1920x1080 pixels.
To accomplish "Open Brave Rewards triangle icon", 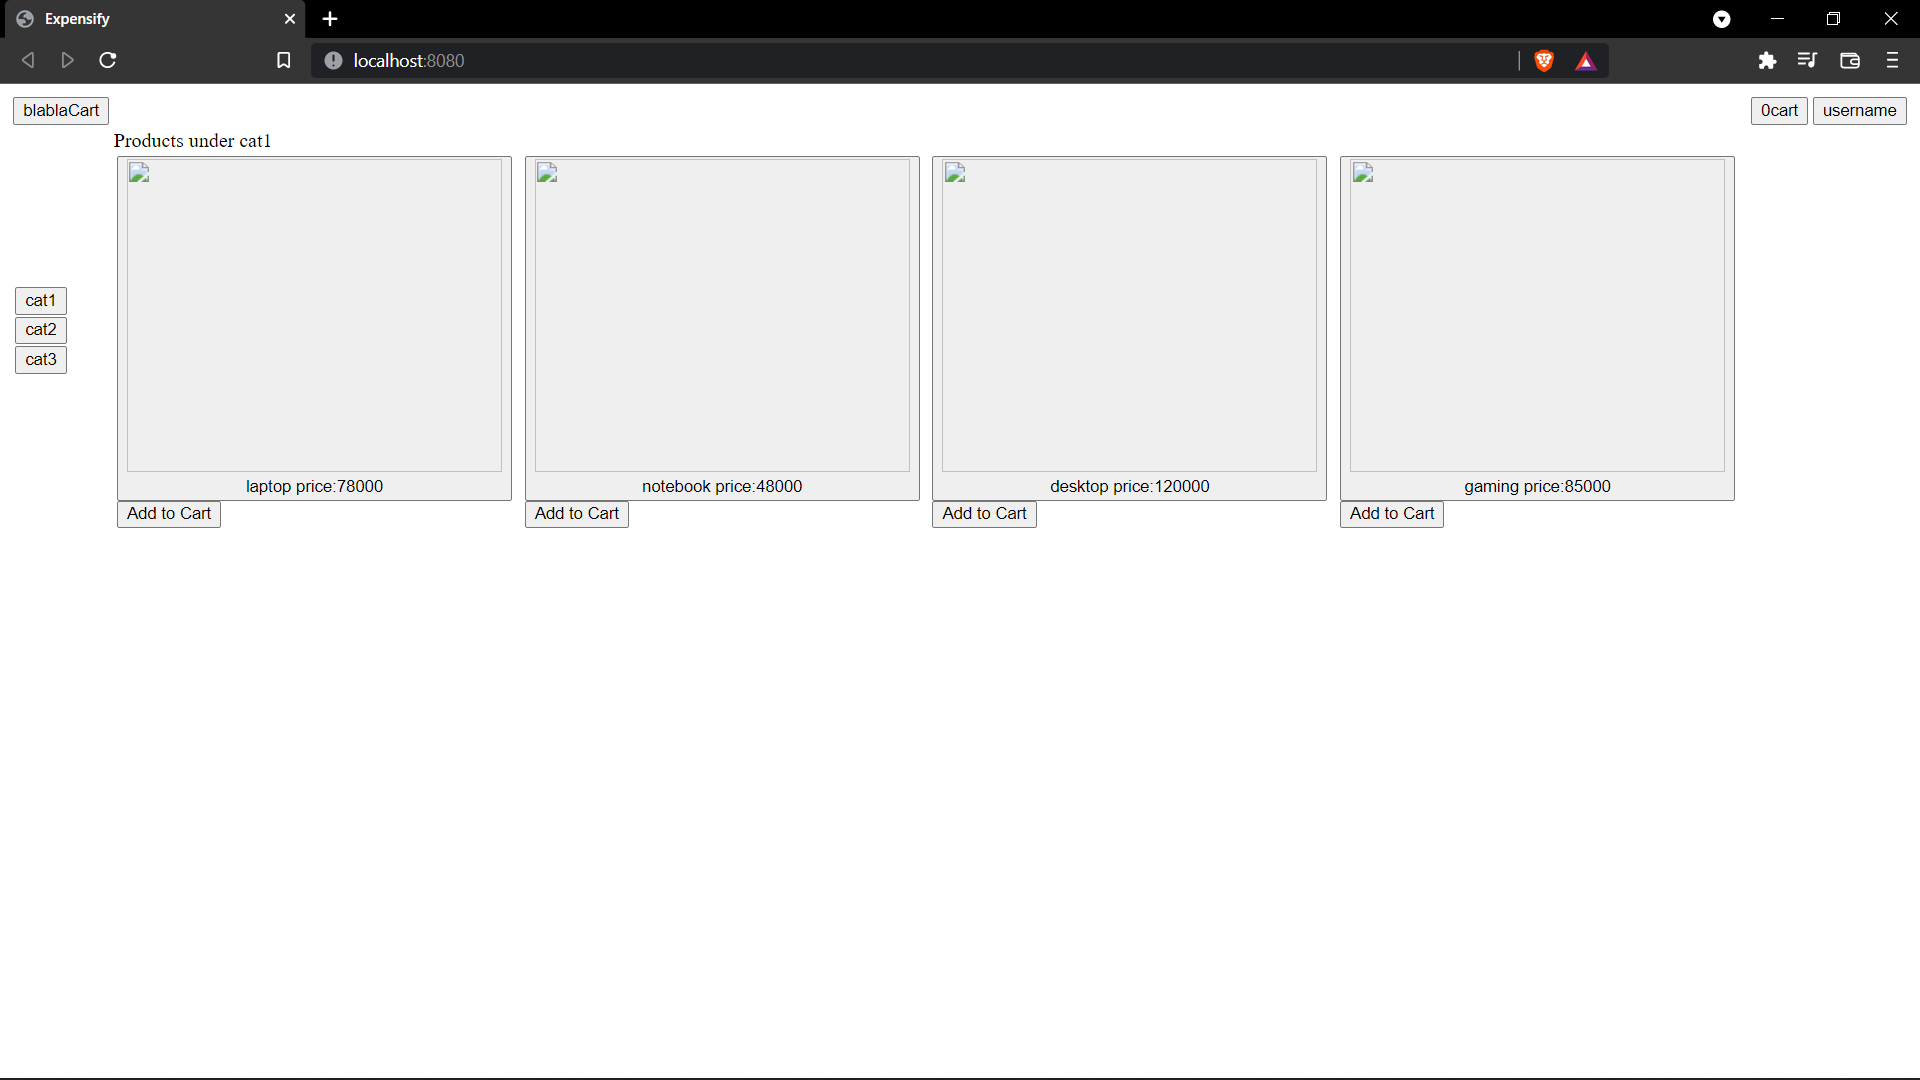I will [x=1586, y=61].
